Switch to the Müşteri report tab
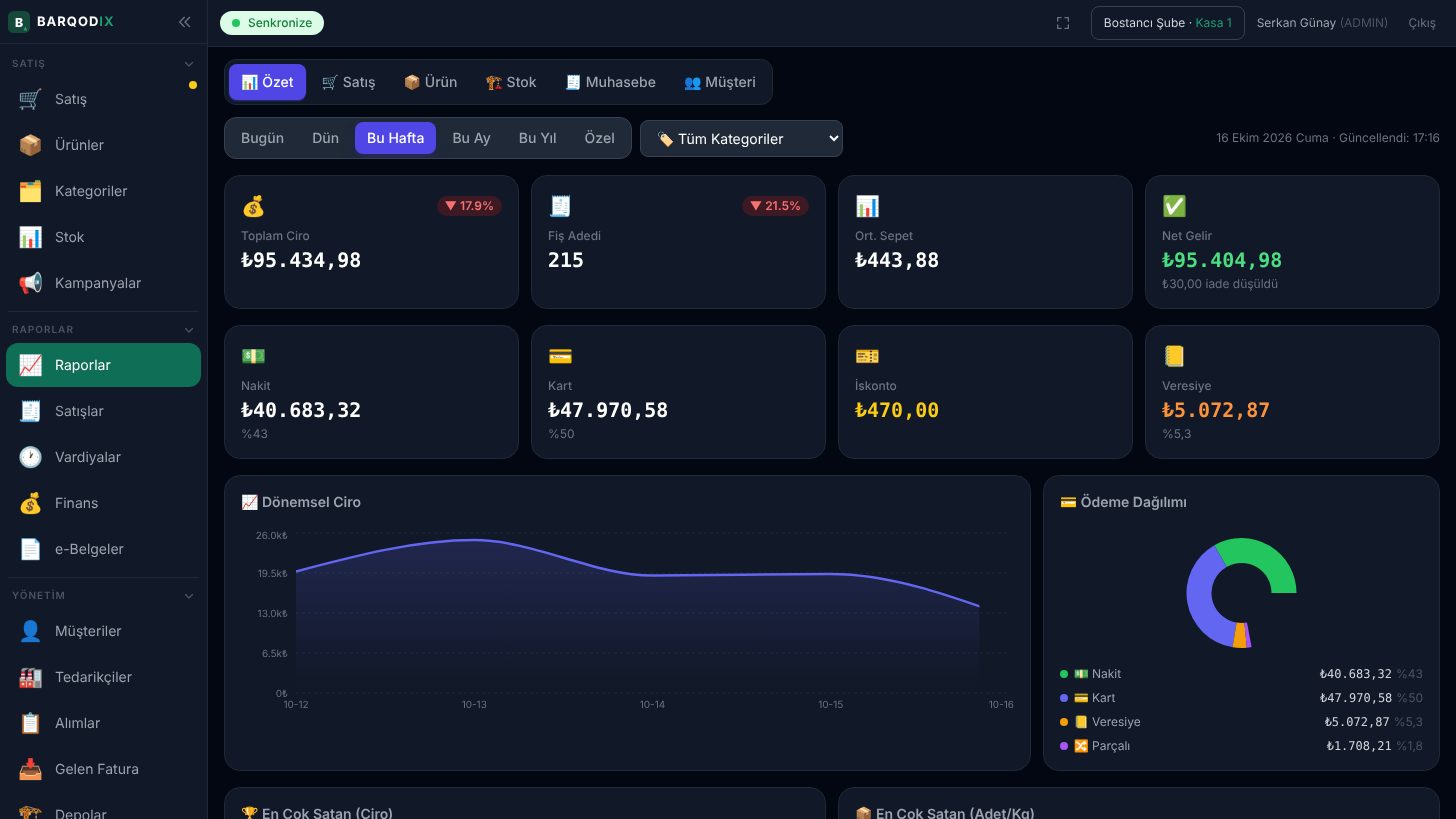This screenshot has width=1456, height=819. pos(720,82)
